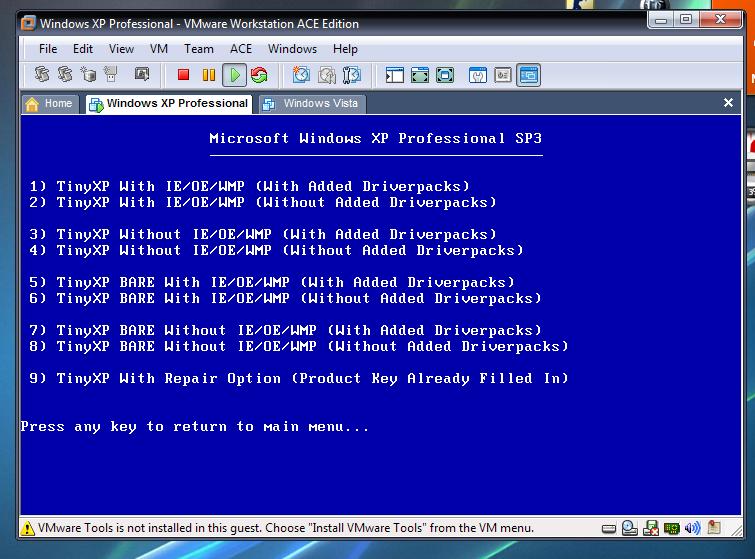This screenshot has height=559, width=755.
Task: Click the message log status icon
Action: point(714,528)
